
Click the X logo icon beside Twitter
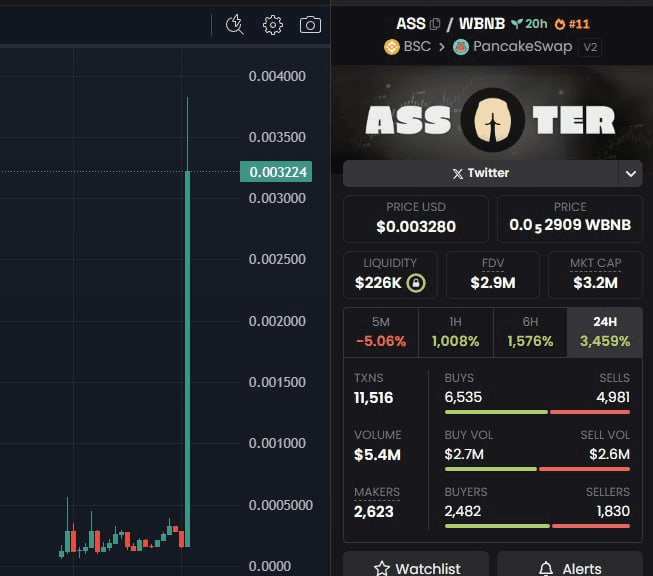(x=457, y=173)
